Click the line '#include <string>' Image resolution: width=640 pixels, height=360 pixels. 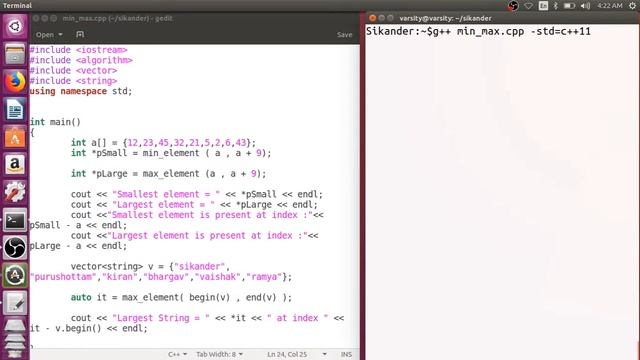coord(73,81)
